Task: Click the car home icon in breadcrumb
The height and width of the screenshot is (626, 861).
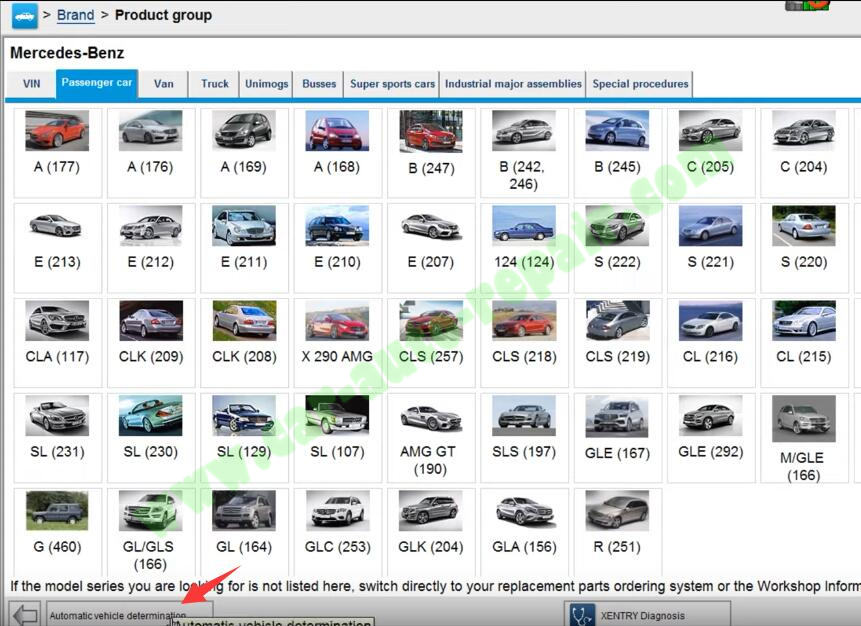Action: click(24, 15)
